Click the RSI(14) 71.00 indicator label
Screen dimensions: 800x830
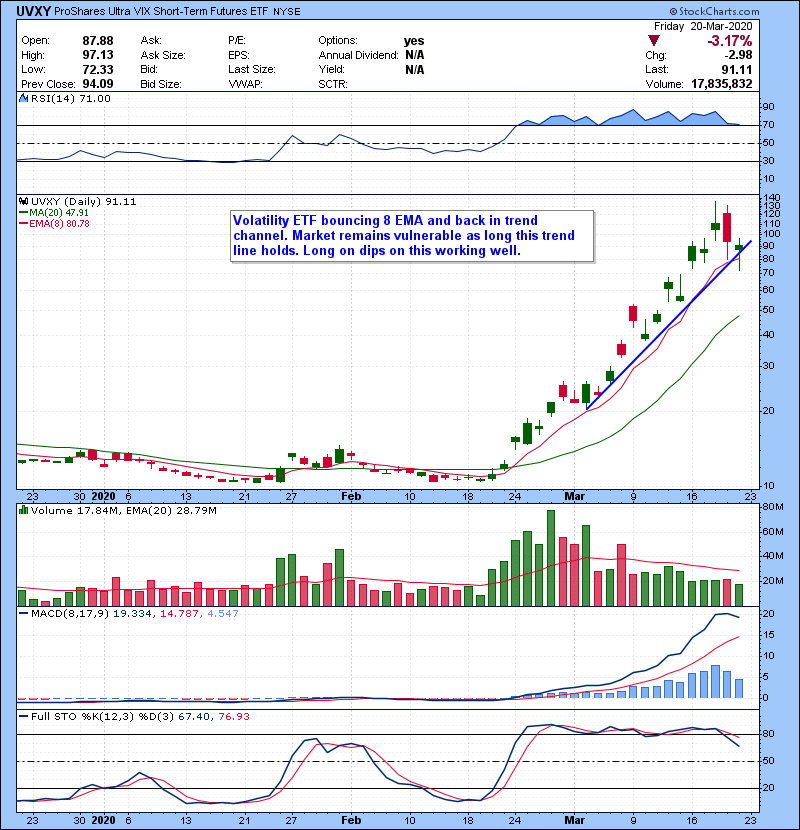(x=70, y=98)
